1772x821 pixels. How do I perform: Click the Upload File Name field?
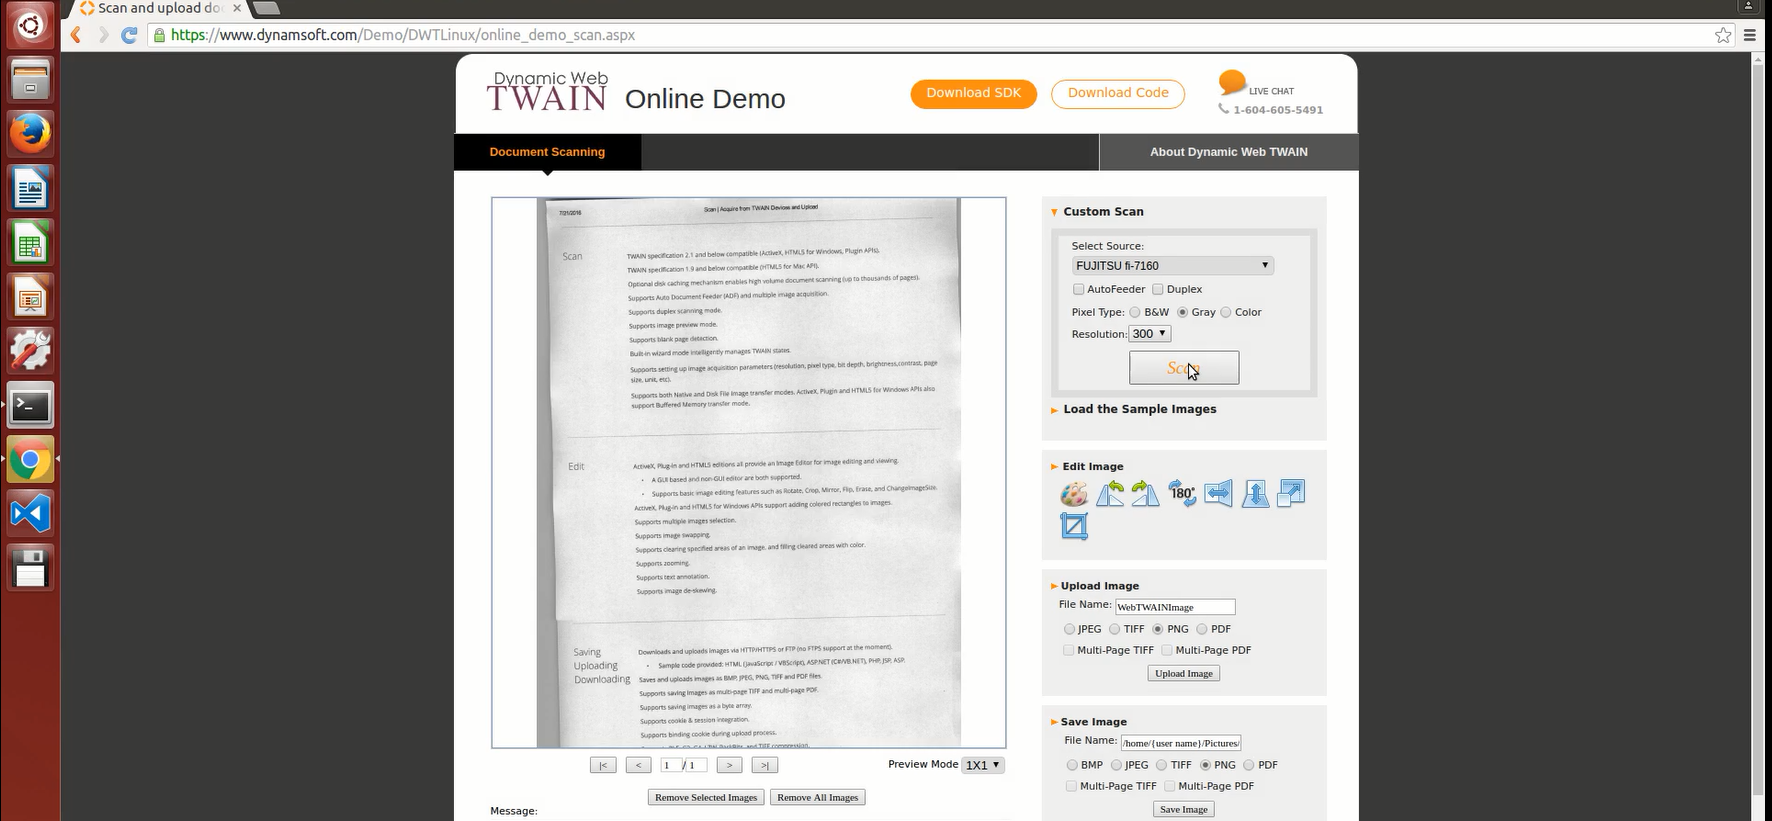click(1175, 607)
